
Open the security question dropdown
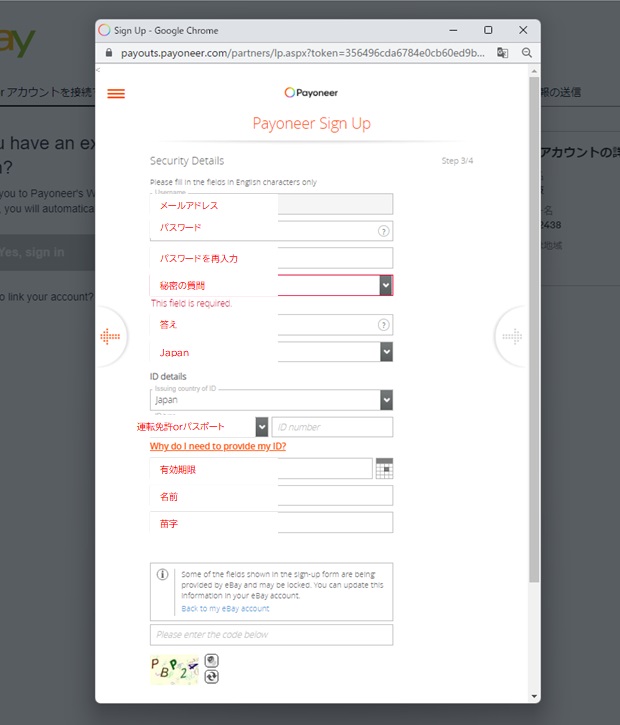coord(386,285)
